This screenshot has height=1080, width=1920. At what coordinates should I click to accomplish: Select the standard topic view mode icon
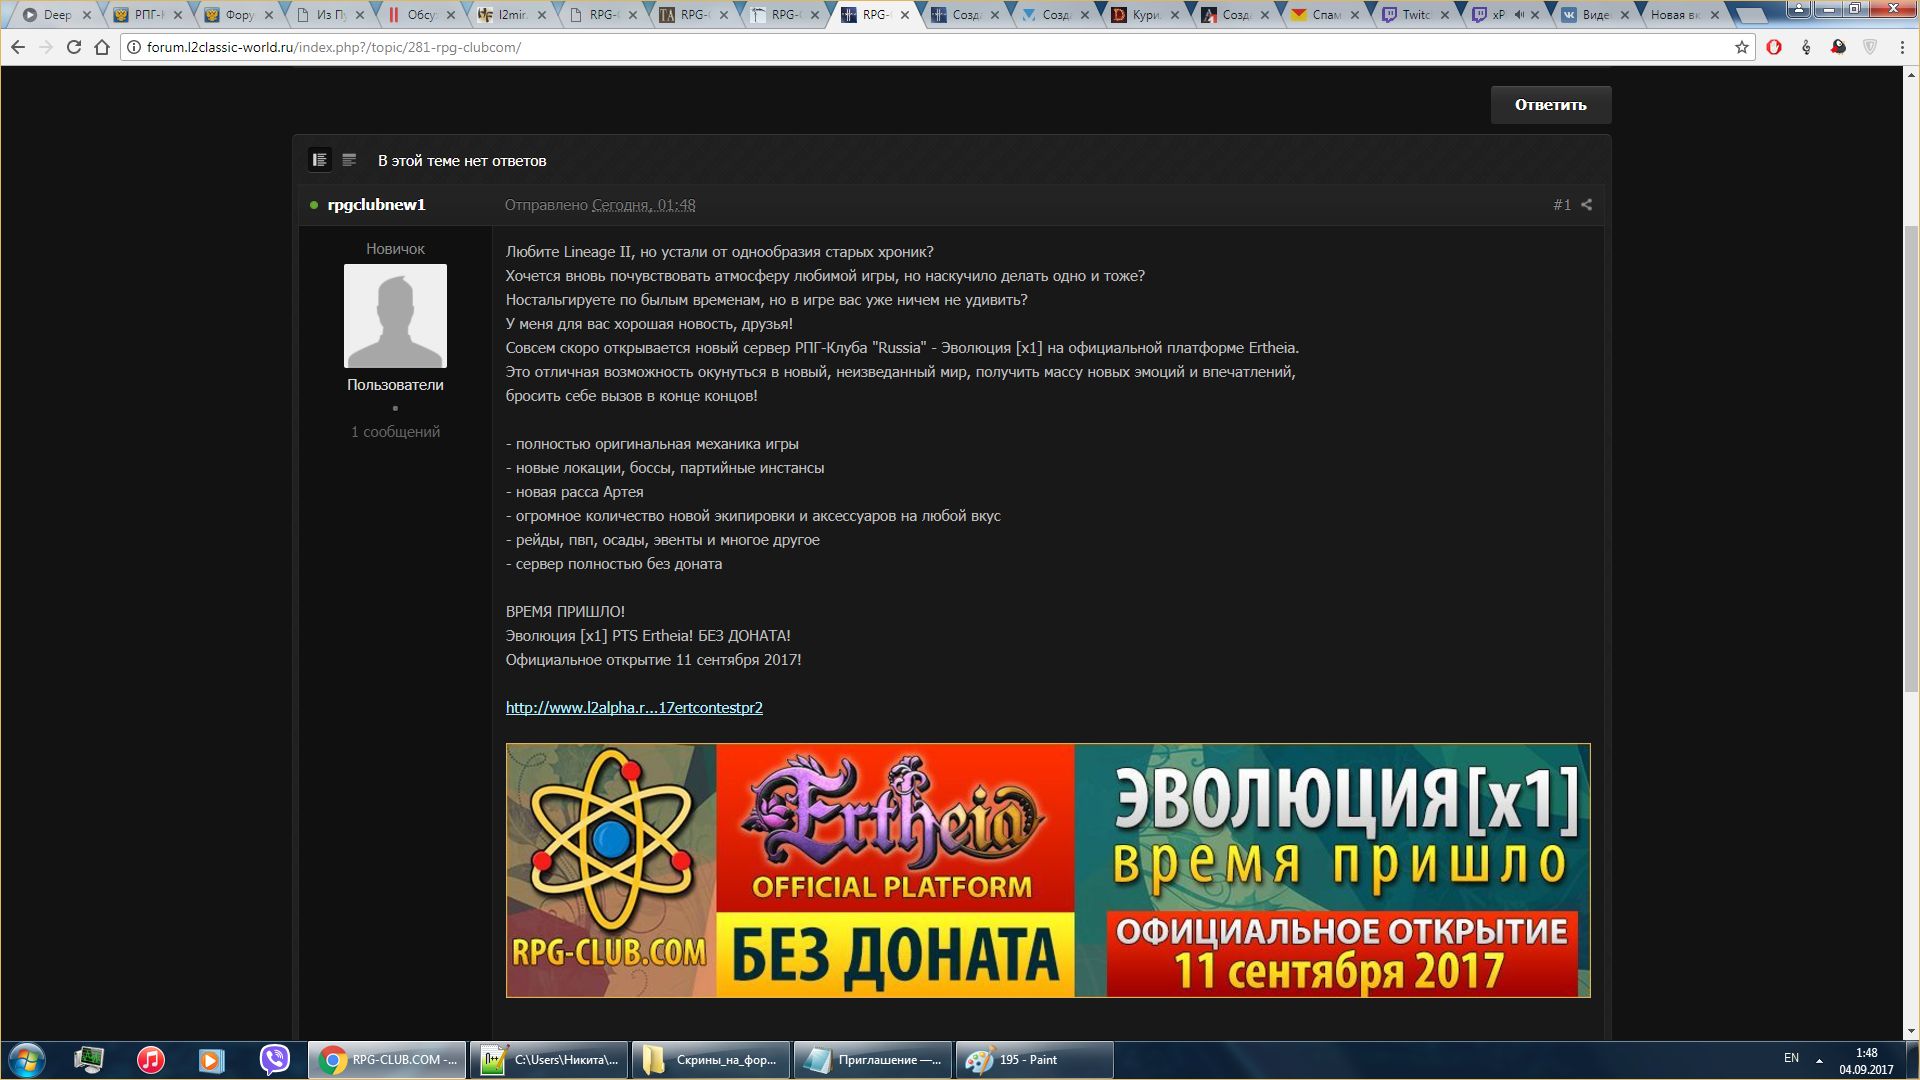[x=320, y=160]
